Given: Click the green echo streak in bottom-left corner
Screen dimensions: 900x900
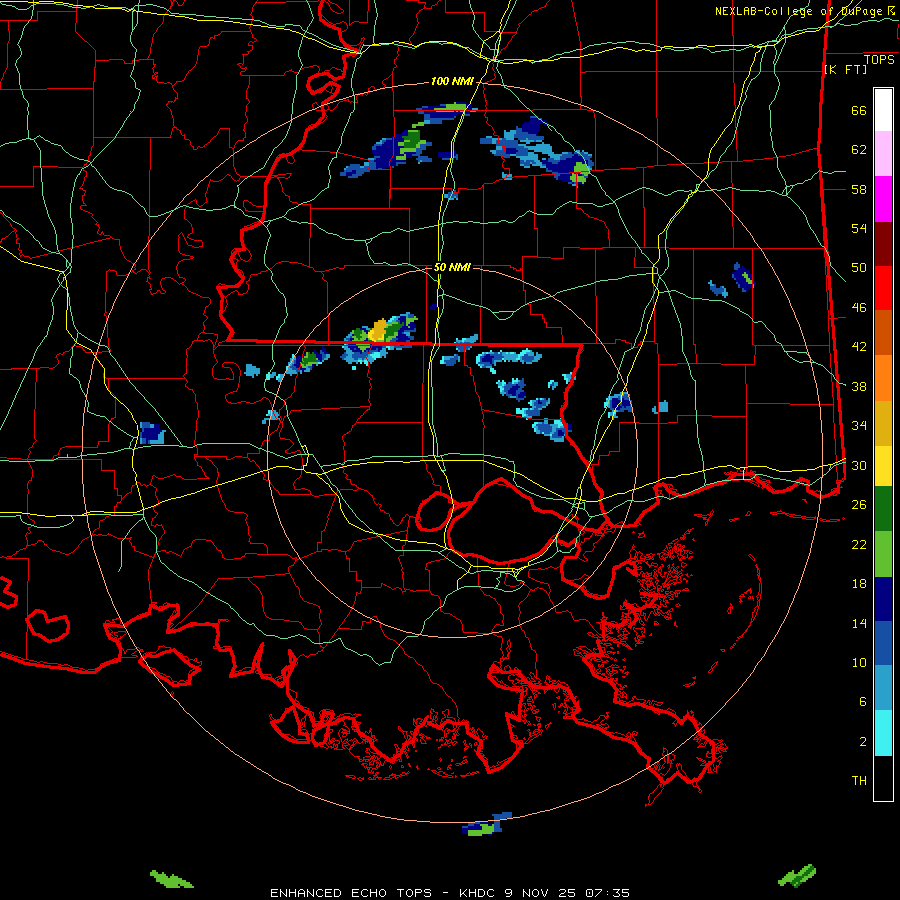Looking at the screenshot, I should tap(171, 879).
